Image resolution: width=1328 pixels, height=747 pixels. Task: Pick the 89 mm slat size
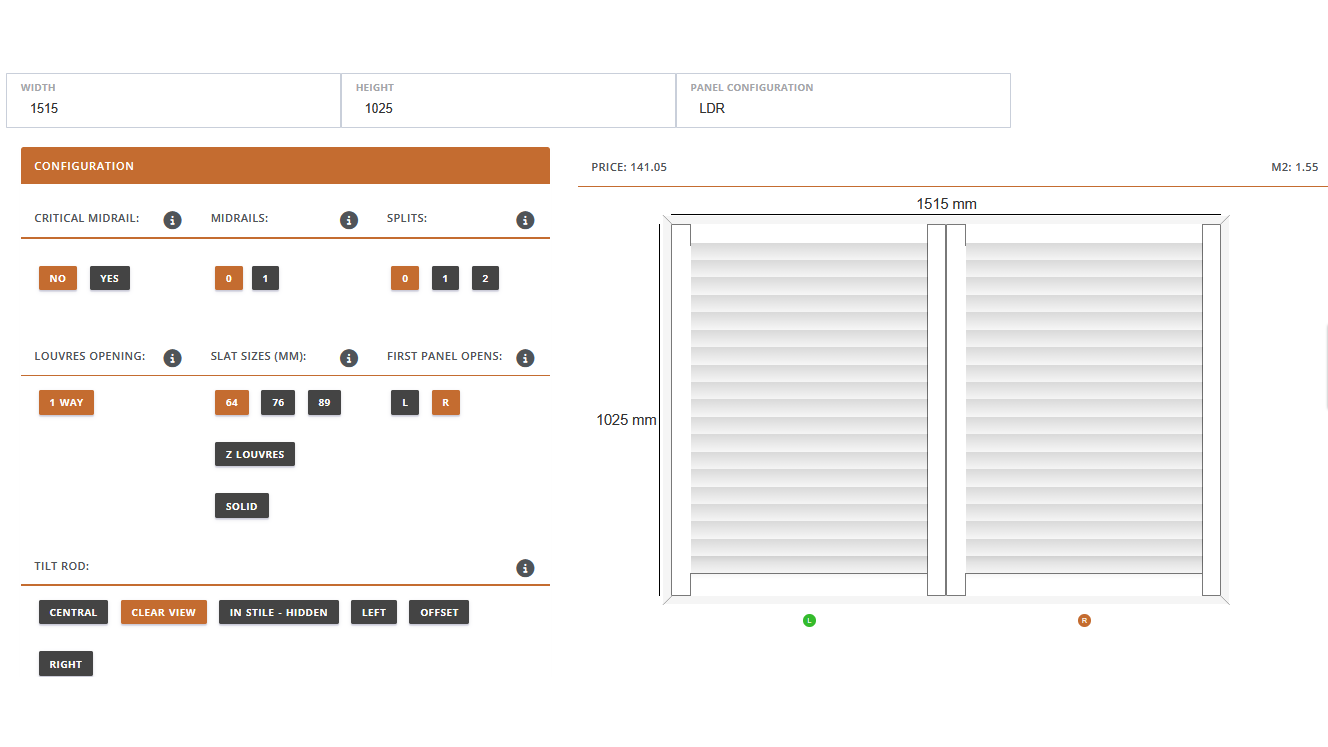tap(324, 402)
